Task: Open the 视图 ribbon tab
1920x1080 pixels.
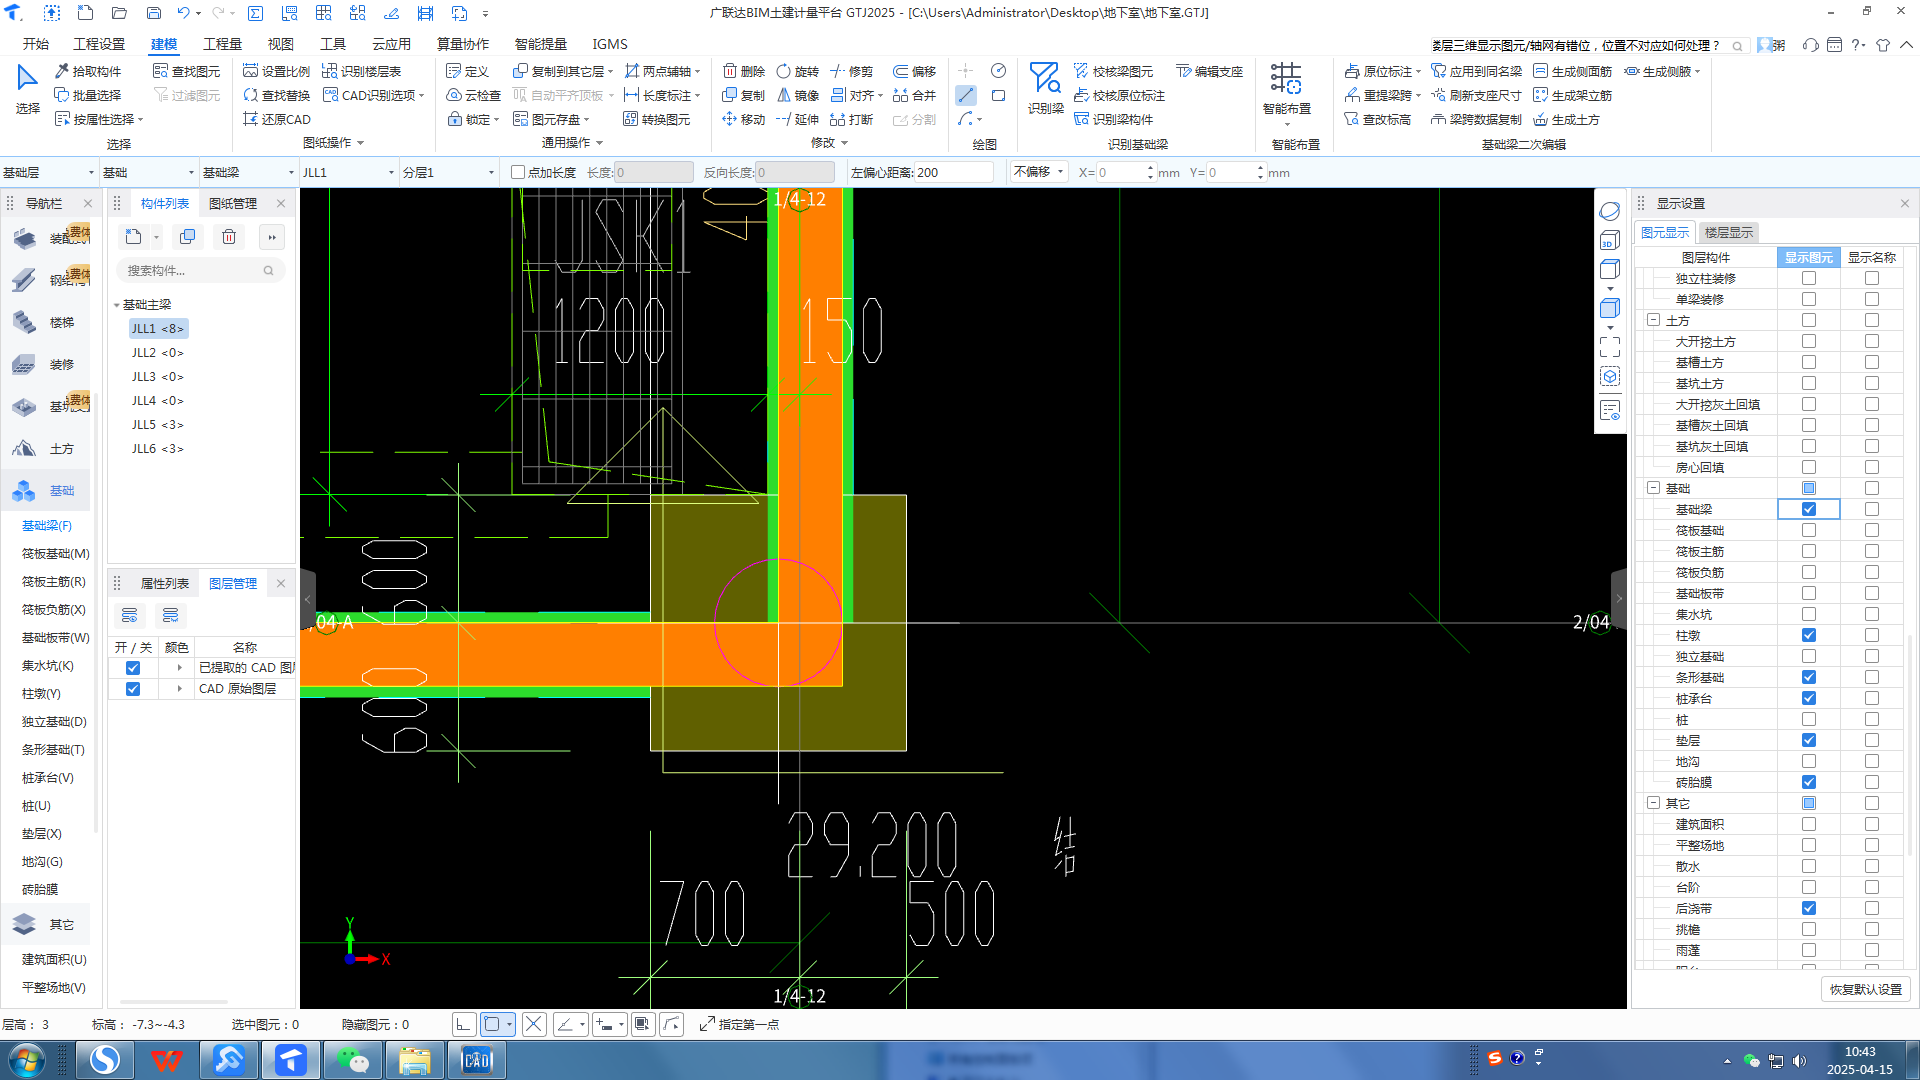Action: 280,44
